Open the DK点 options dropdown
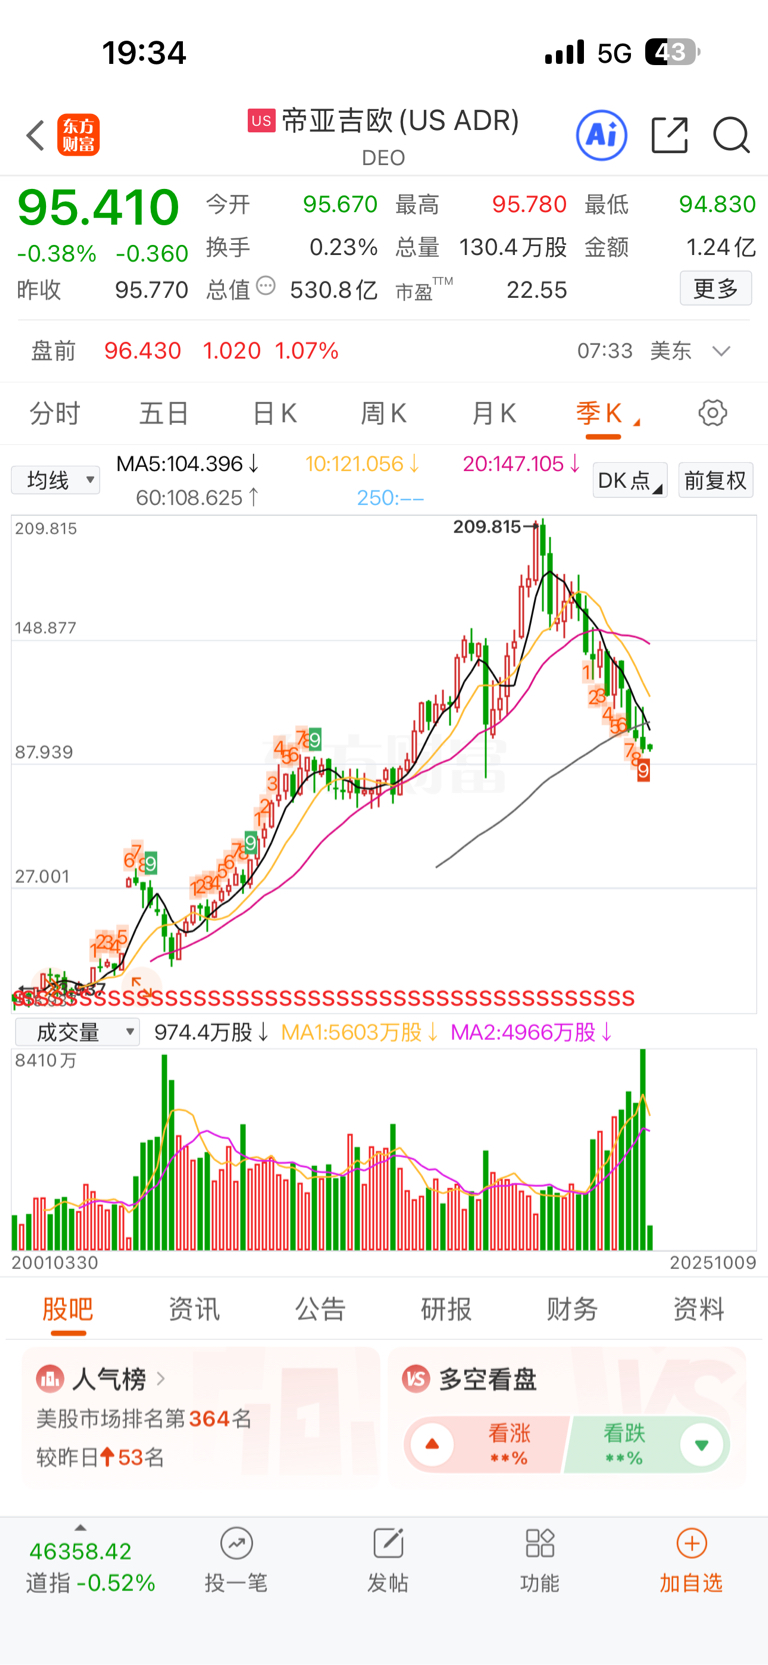768x1665 pixels. click(629, 480)
